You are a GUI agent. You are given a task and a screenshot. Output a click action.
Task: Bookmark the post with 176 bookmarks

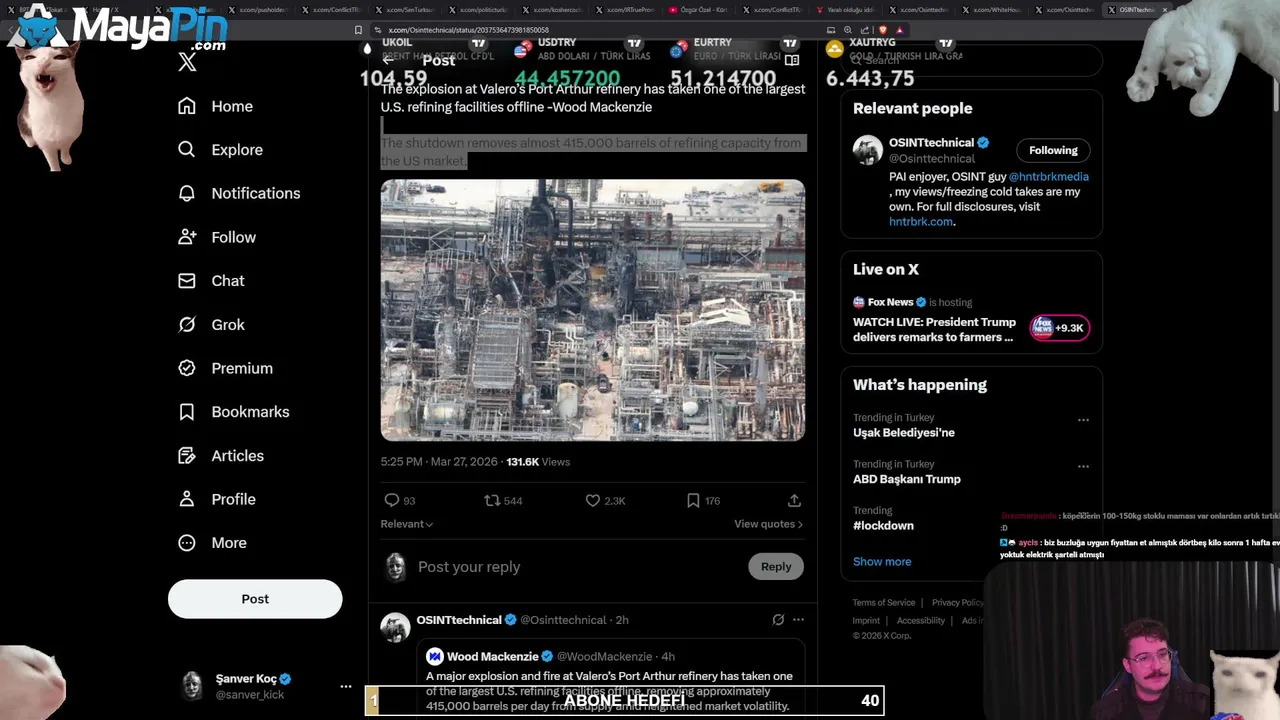click(702, 500)
